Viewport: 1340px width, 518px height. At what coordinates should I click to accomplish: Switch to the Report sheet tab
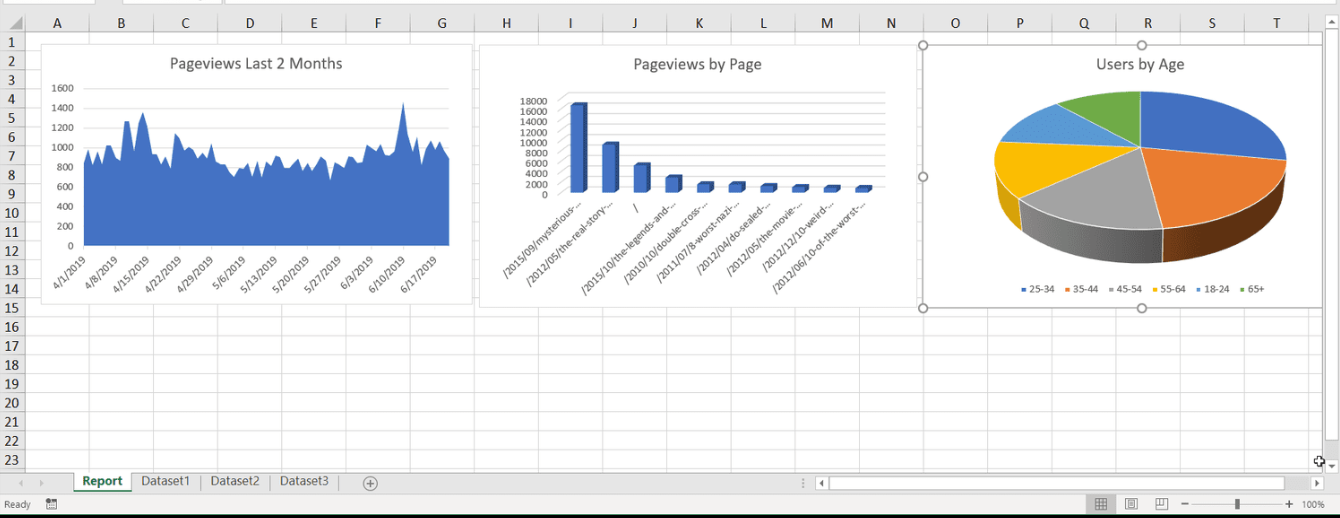(102, 482)
